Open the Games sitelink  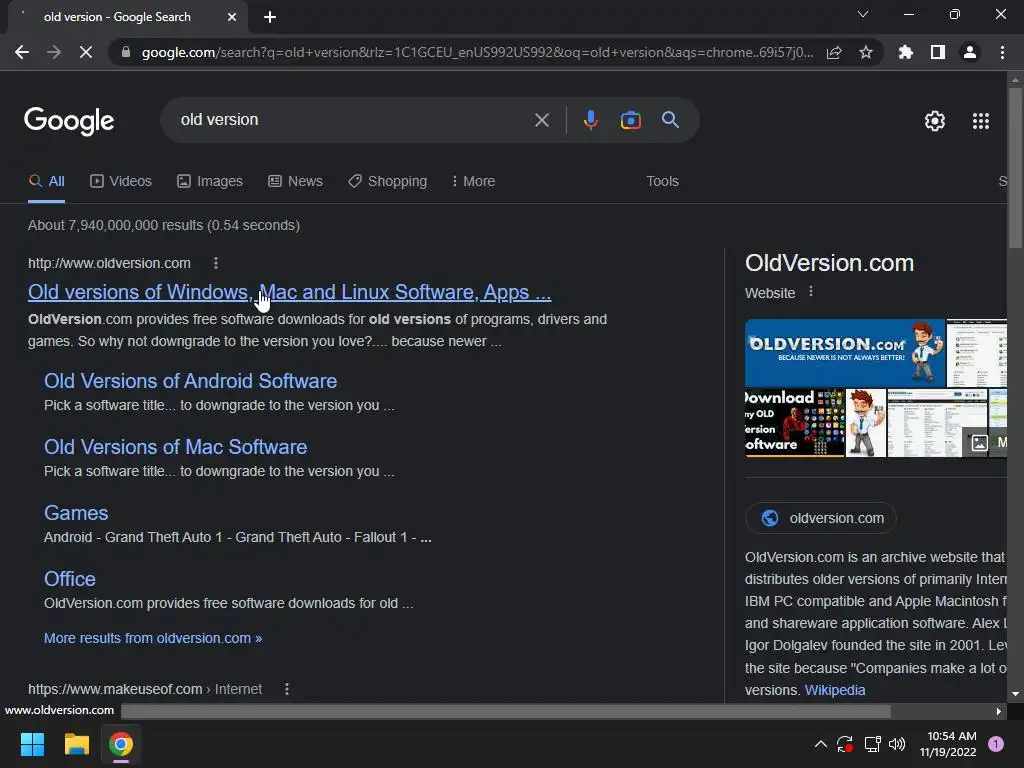pos(76,513)
